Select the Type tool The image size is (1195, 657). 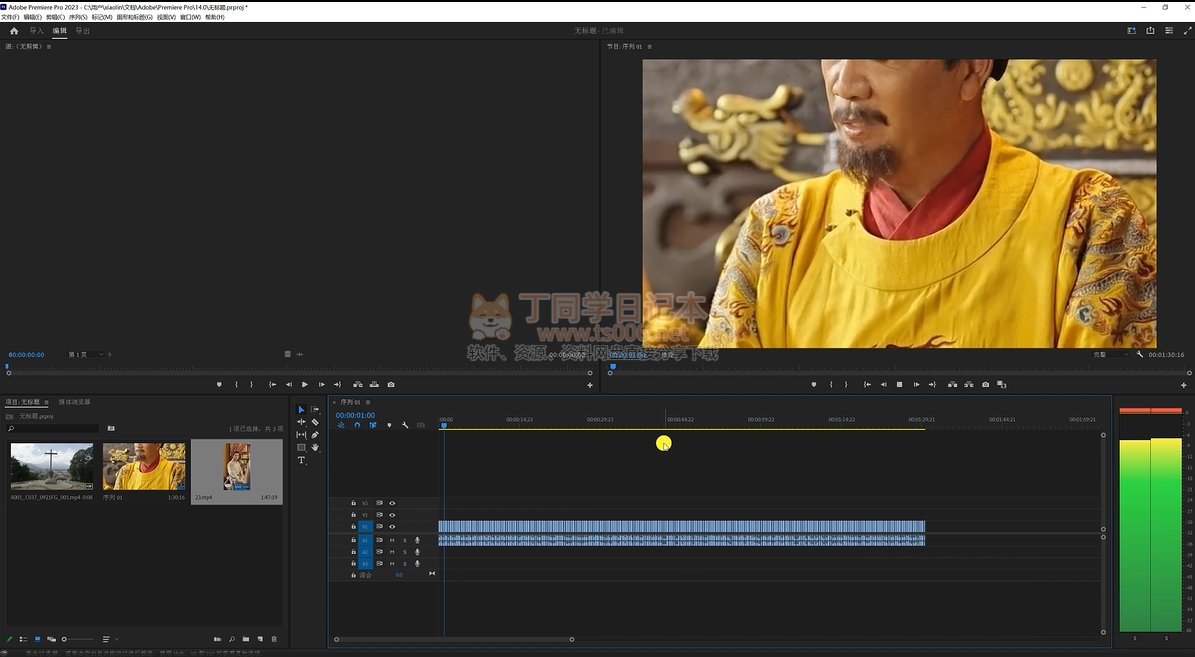(301, 460)
